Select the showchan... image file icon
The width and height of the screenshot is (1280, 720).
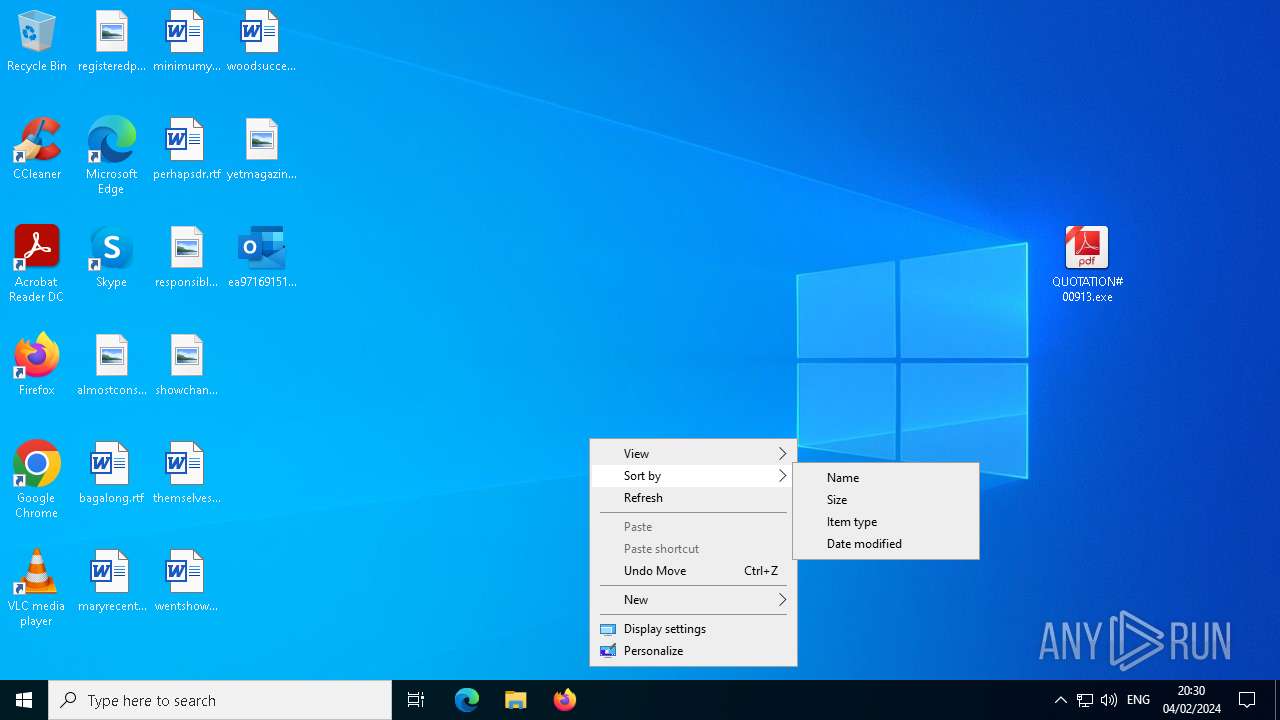186,366
